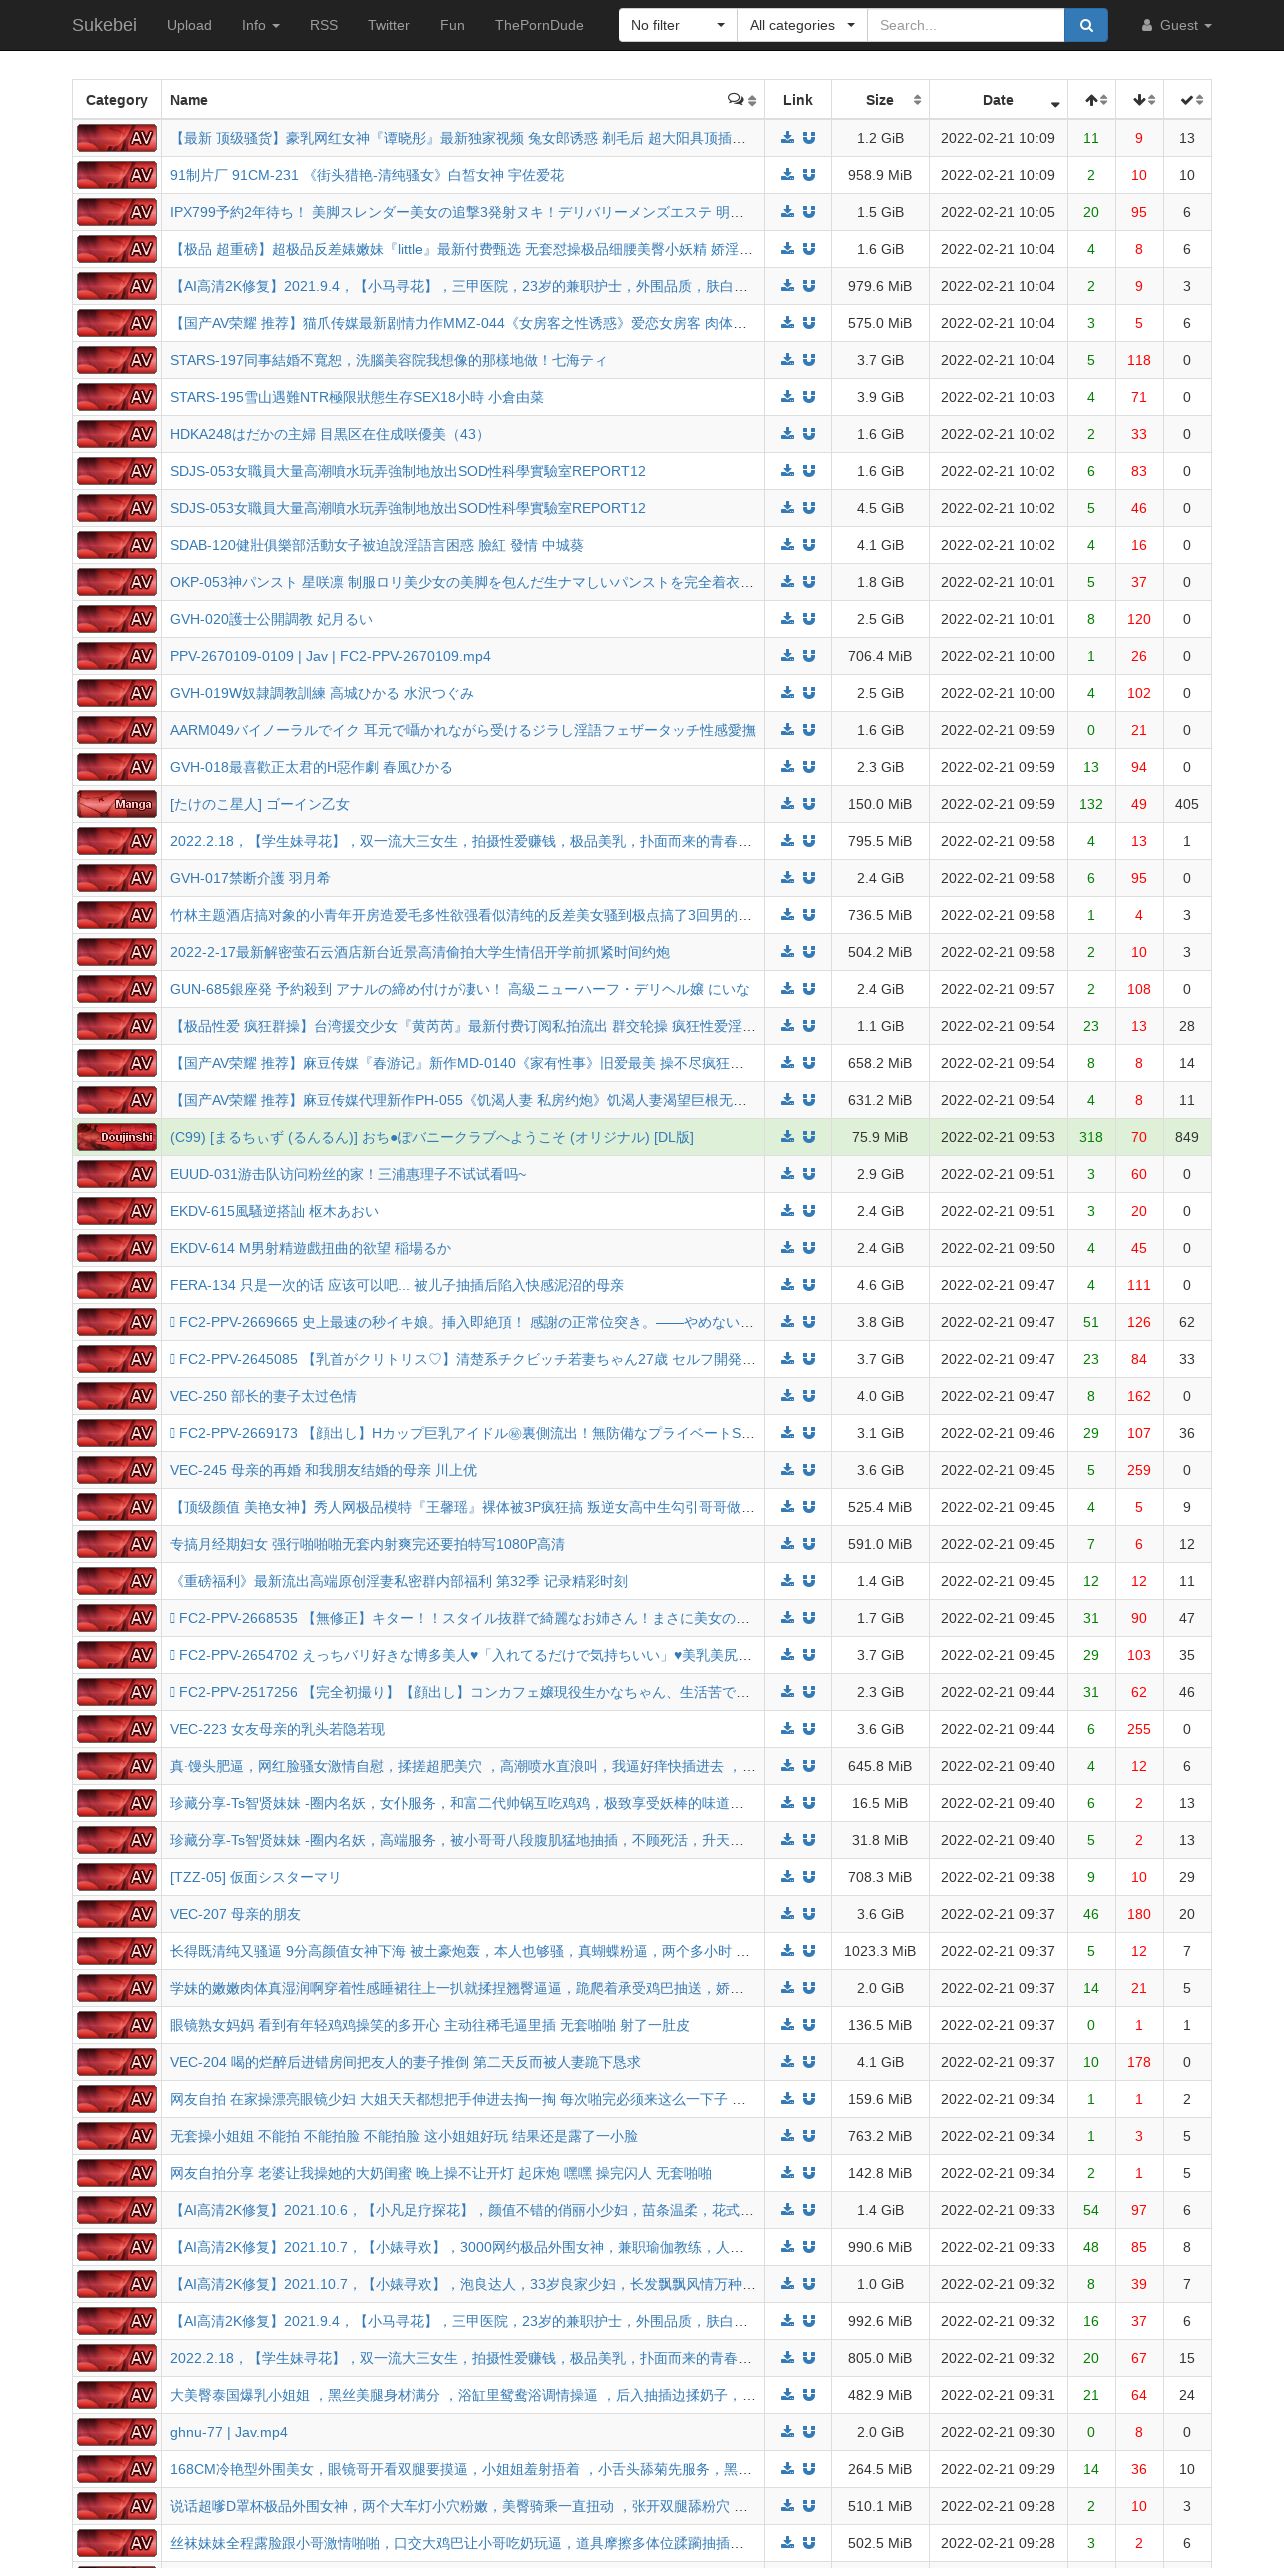Open the ghnu-77 | Jav.mp4 link
1284x2568 pixels.
(x=229, y=2432)
